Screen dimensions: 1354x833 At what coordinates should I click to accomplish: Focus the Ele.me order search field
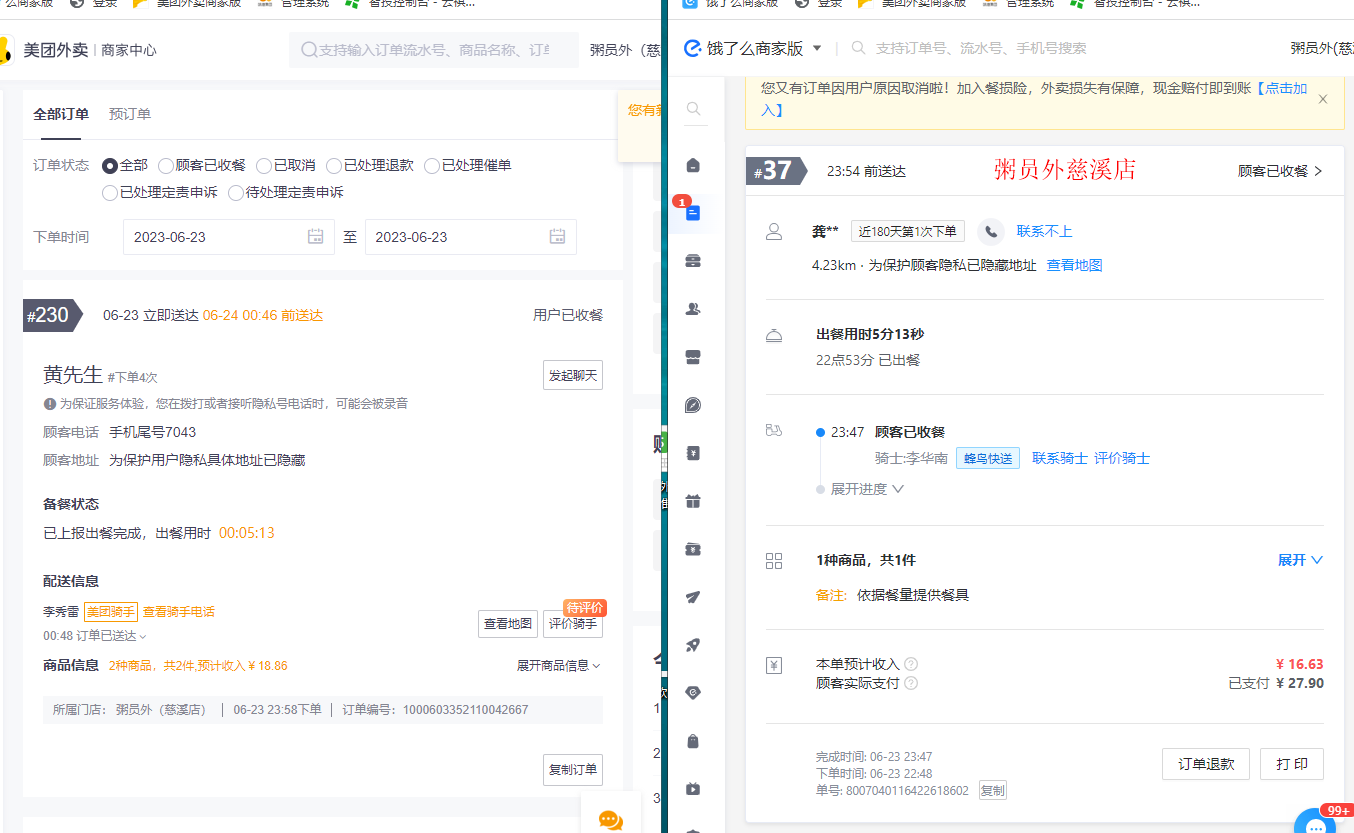(x=980, y=48)
